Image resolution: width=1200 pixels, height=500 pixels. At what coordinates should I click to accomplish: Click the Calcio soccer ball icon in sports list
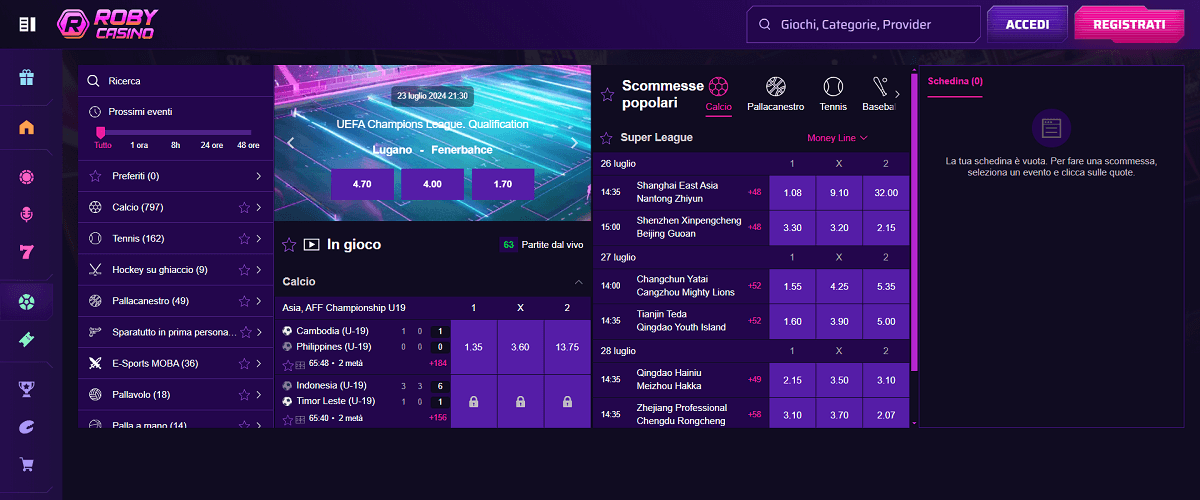pyautogui.click(x=95, y=207)
